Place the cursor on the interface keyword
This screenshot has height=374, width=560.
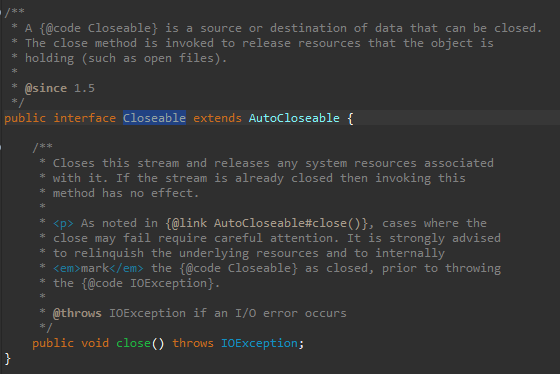[85, 118]
